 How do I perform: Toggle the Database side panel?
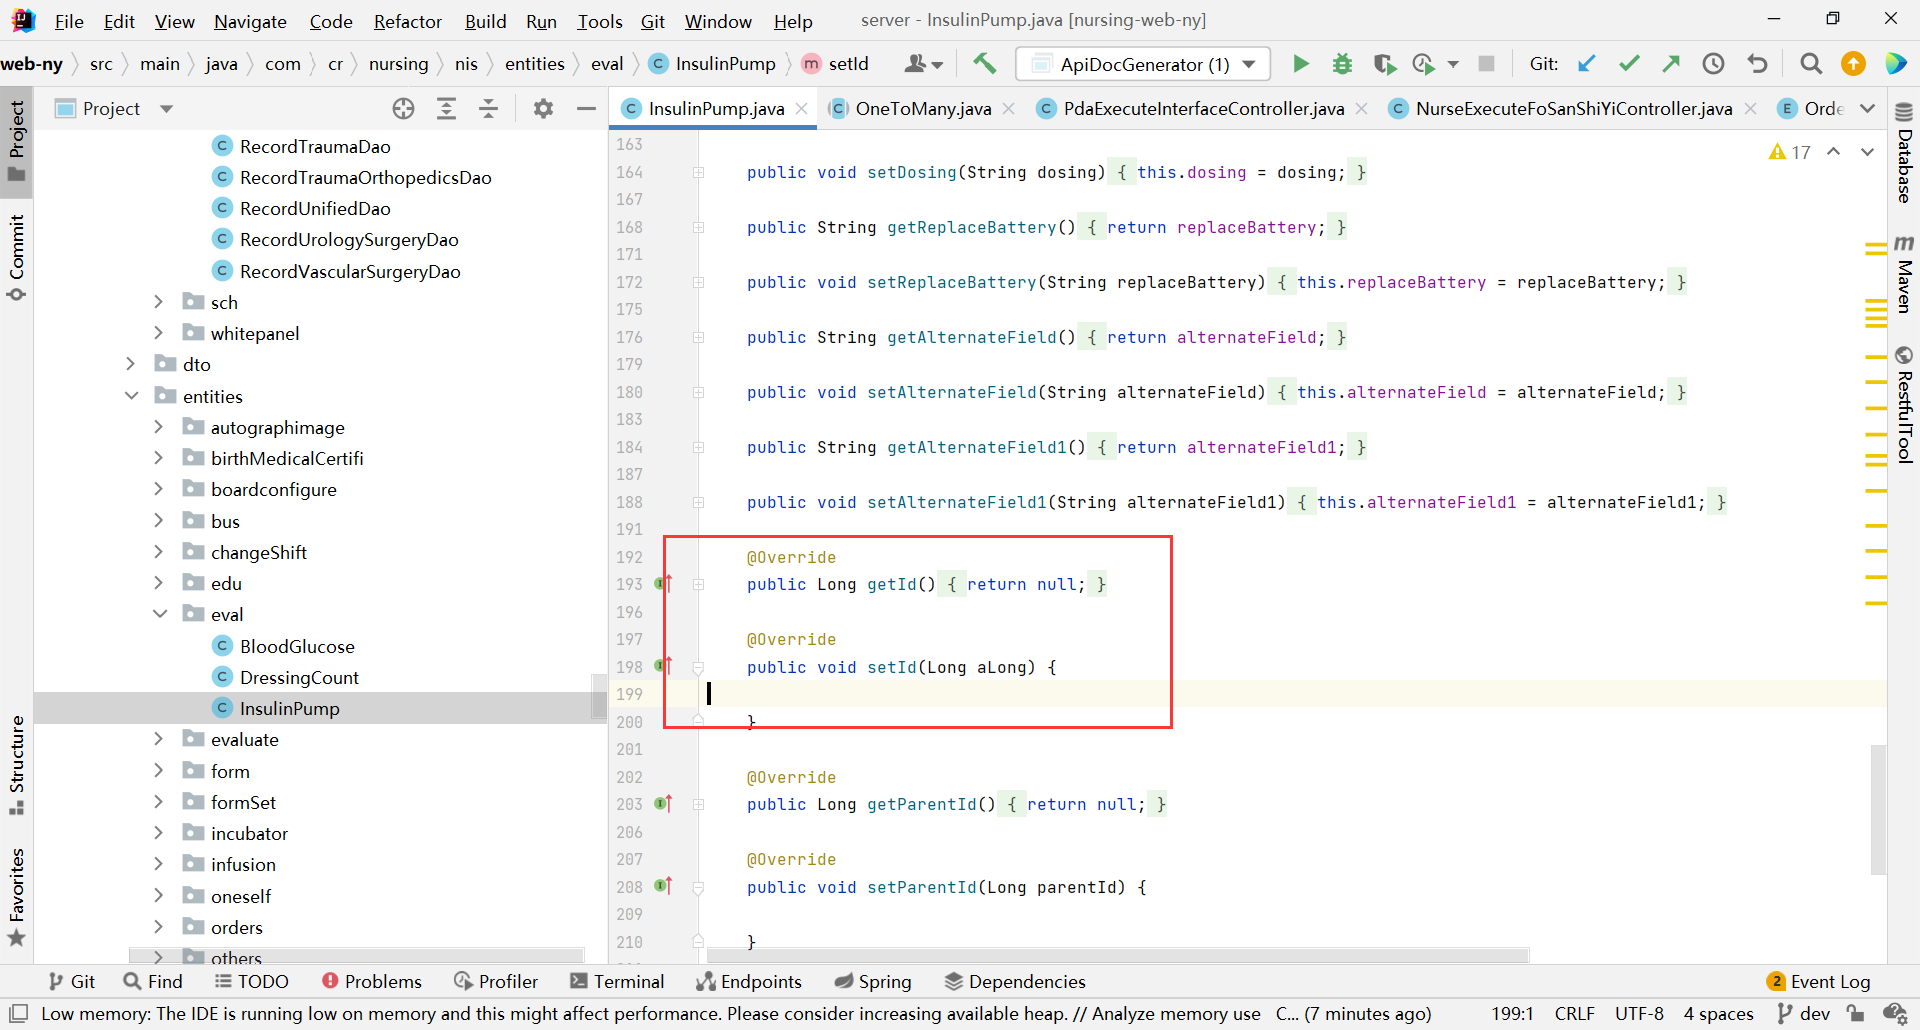tap(1904, 153)
